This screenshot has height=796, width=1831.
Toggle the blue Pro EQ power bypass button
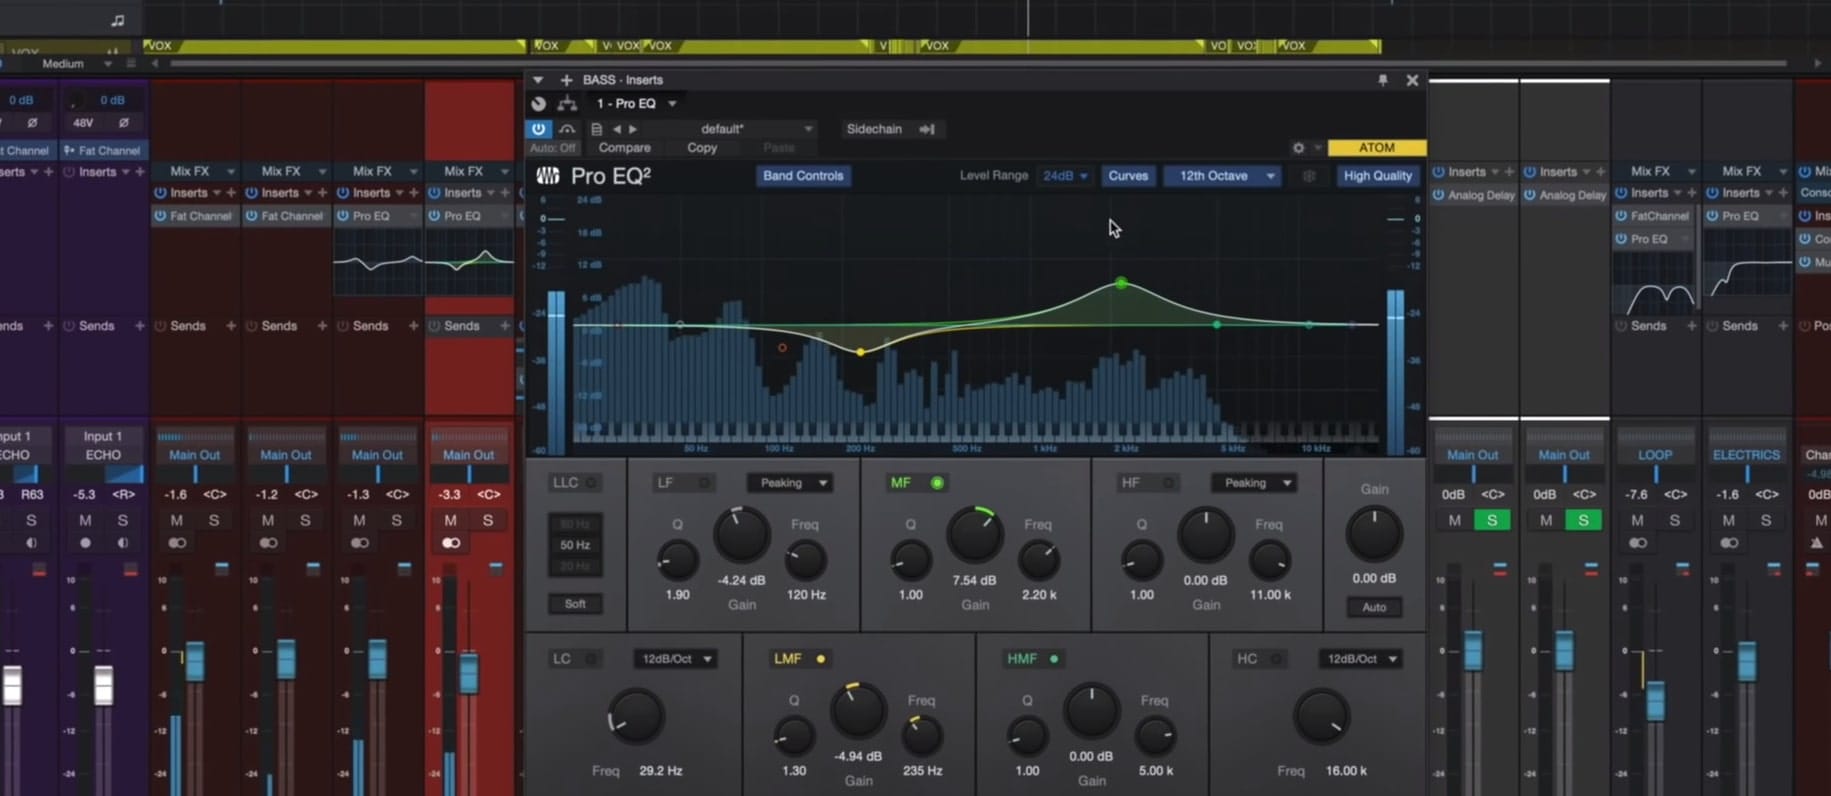pyautogui.click(x=538, y=129)
